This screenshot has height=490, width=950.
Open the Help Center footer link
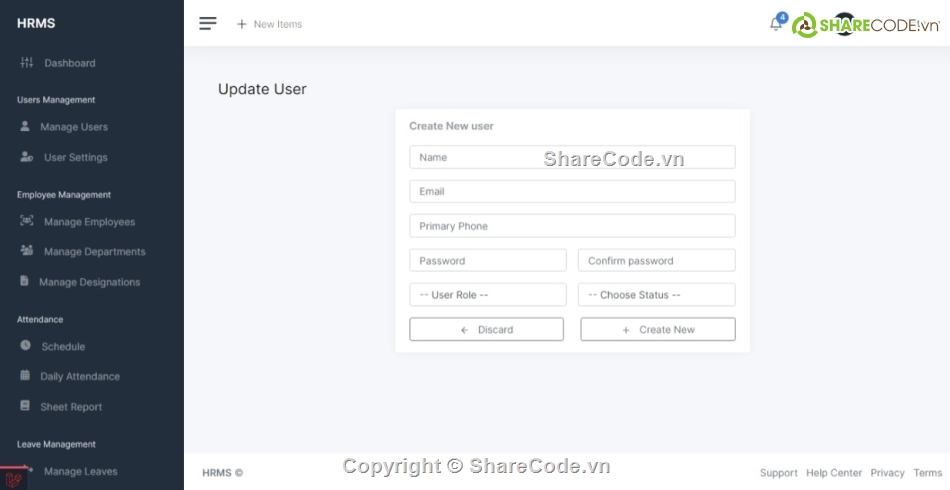coord(833,473)
